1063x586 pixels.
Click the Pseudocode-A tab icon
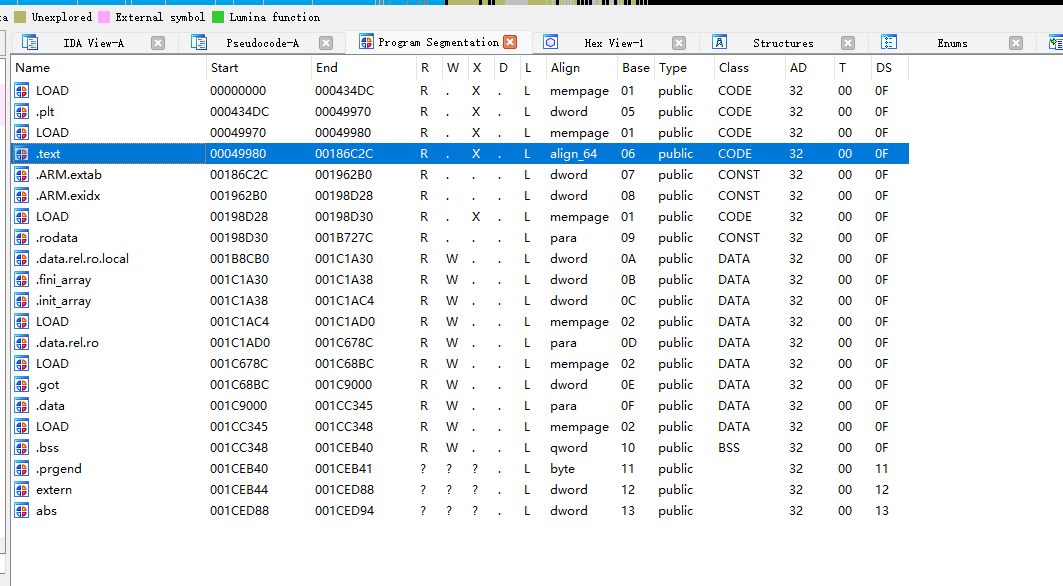(199, 43)
